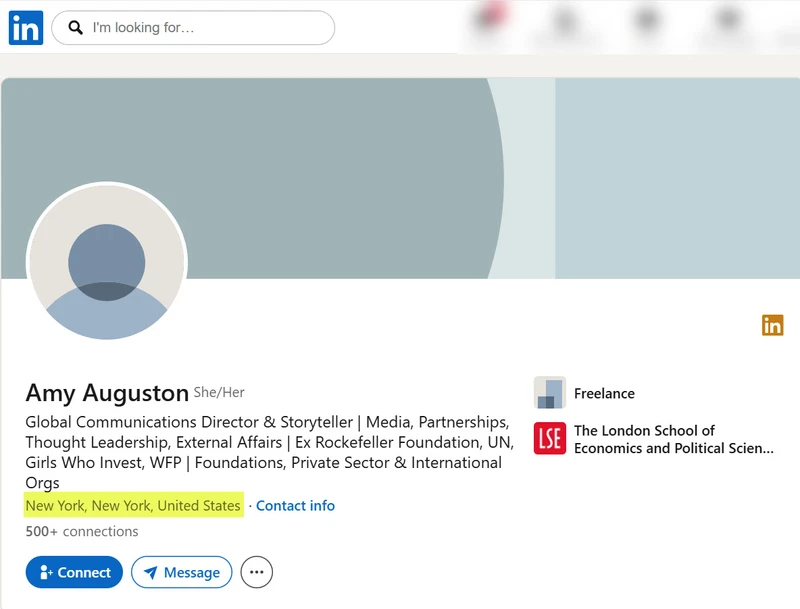Click the gold LinkedIn Premium badge
The width and height of the screenshot is (800, 609).
(x=772, y=325)
